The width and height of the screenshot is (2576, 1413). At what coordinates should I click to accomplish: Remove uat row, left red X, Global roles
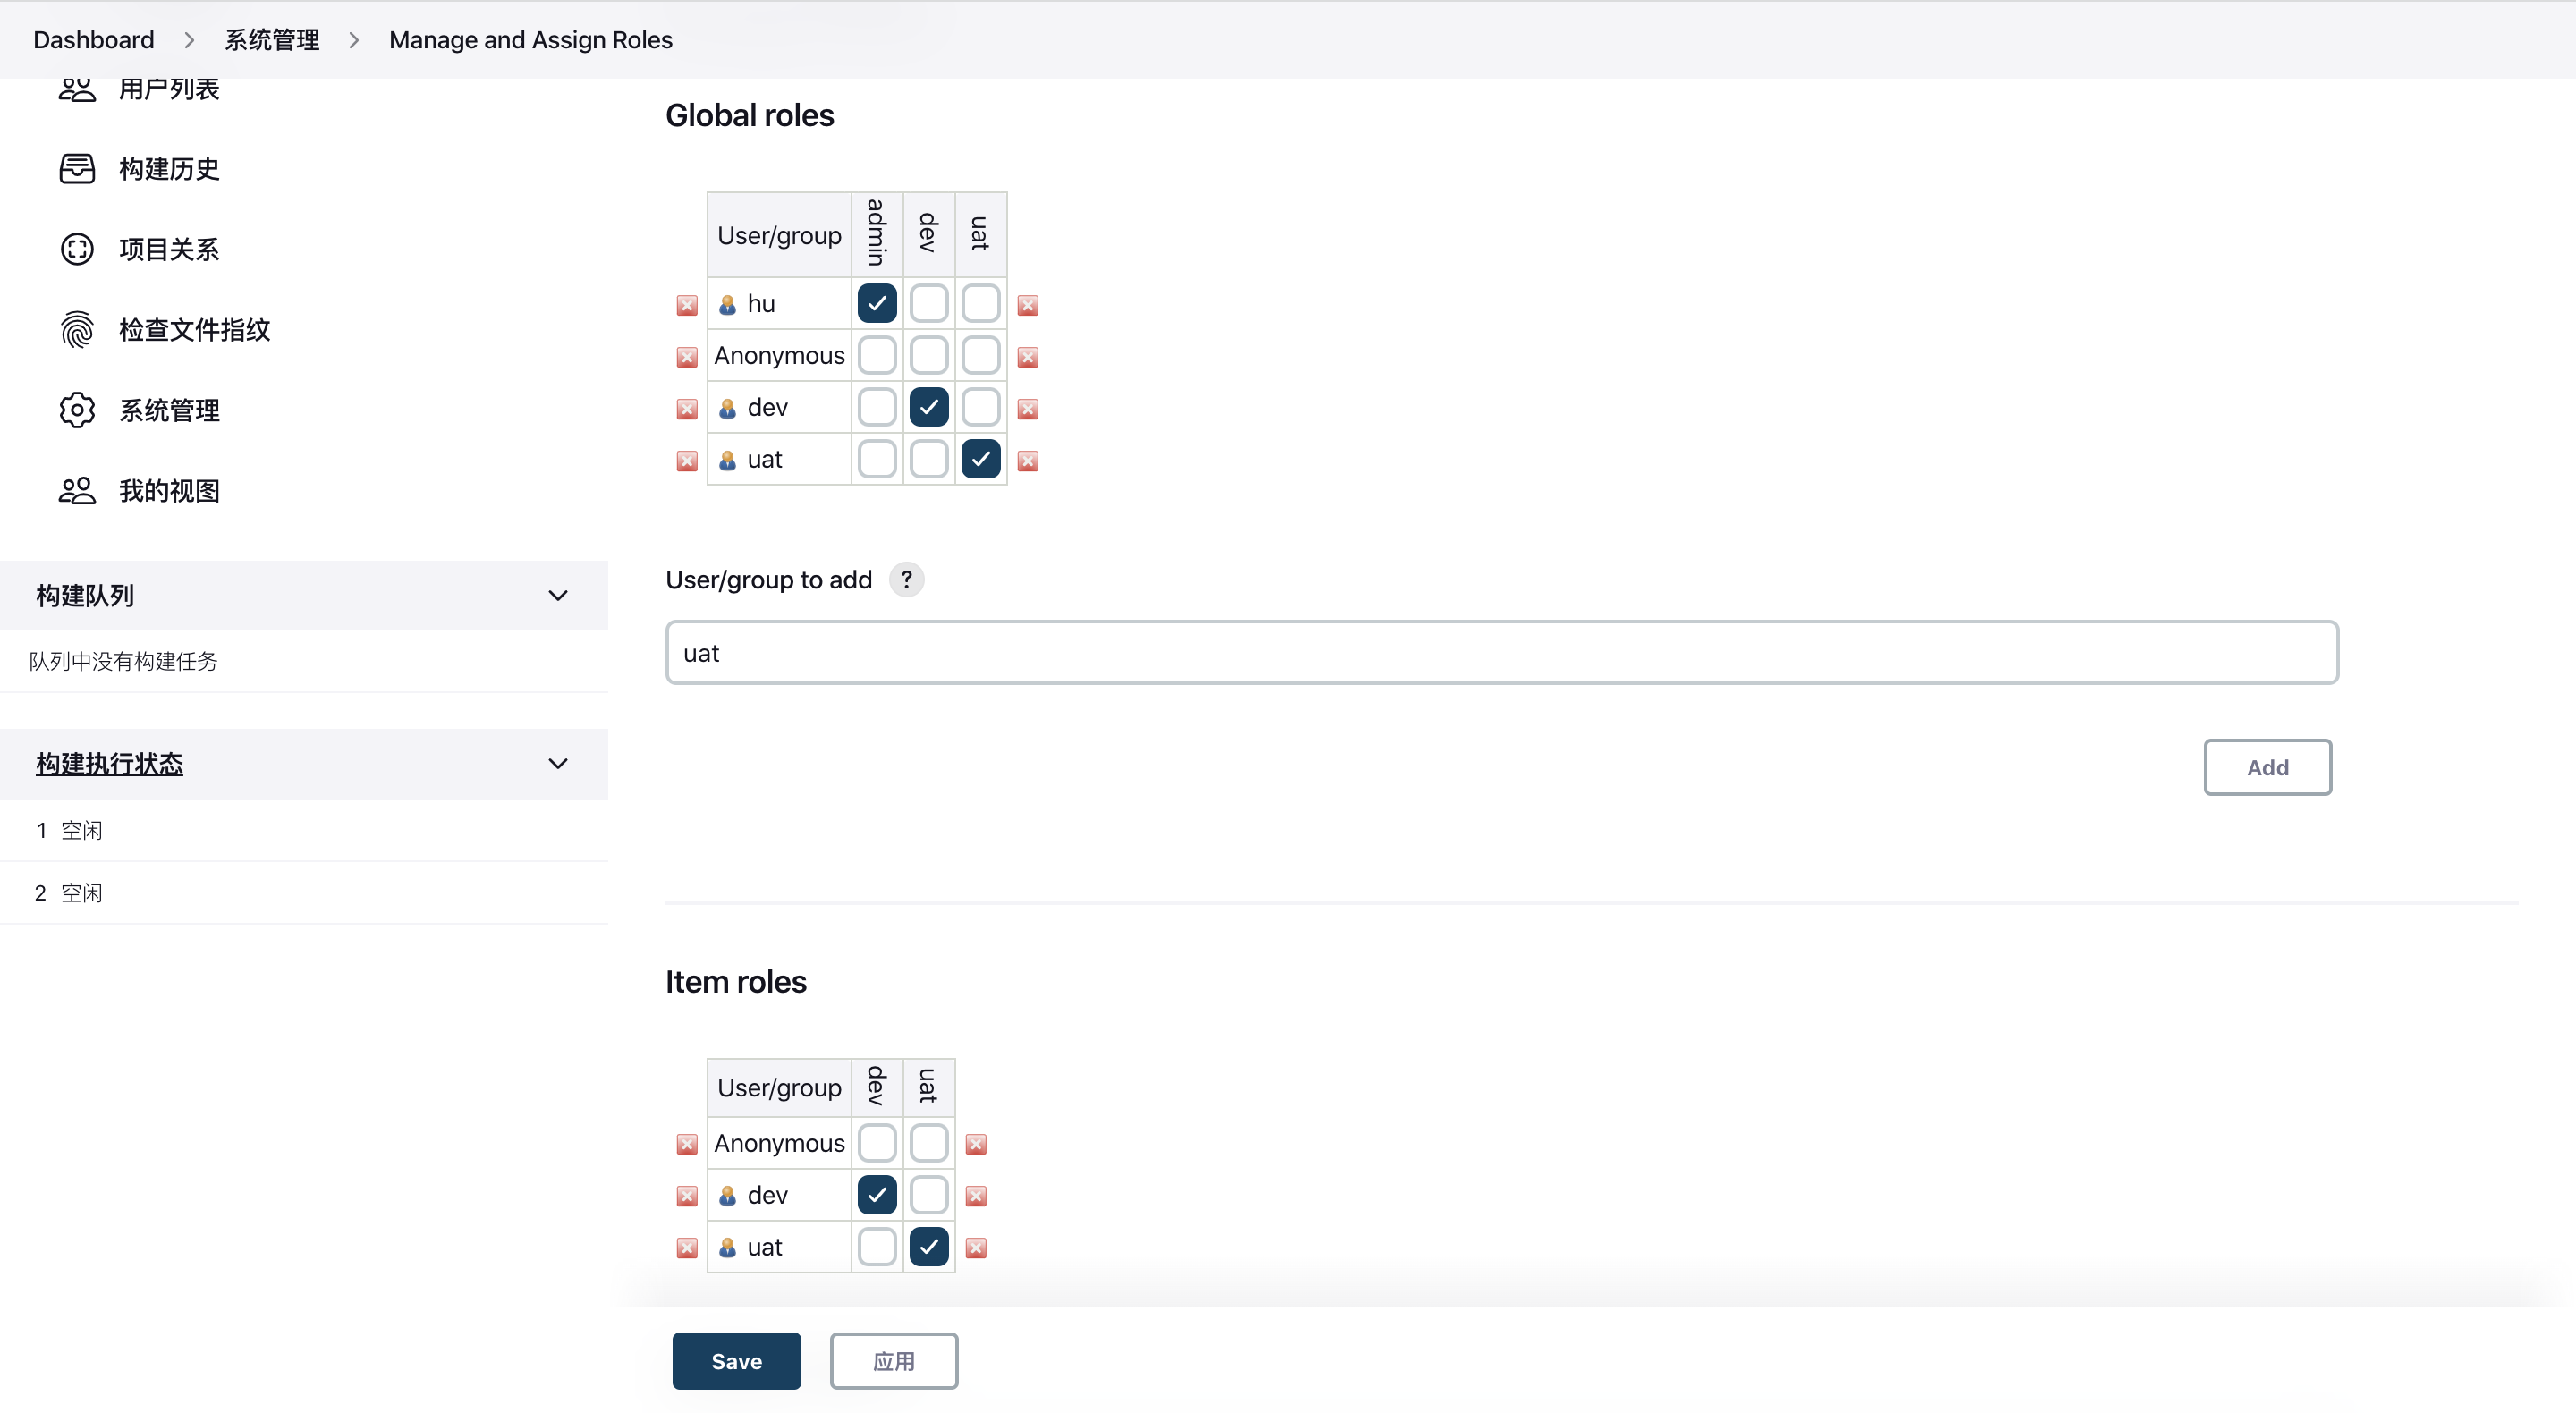tap(687, 461)
